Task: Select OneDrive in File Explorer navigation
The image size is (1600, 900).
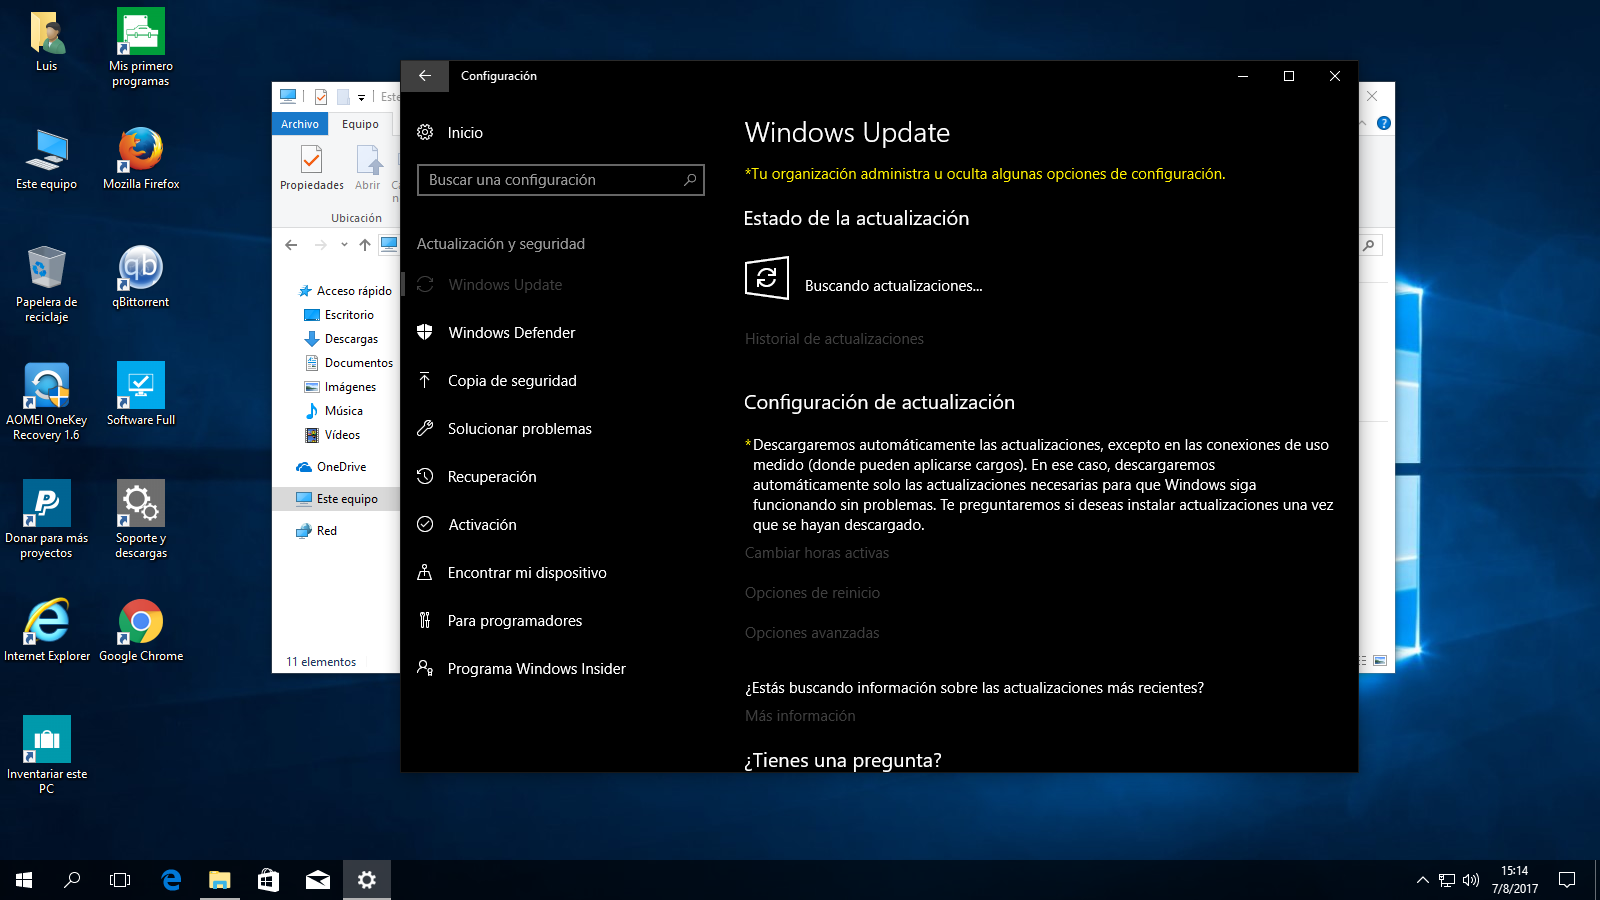Action: [x=331, y=467]
